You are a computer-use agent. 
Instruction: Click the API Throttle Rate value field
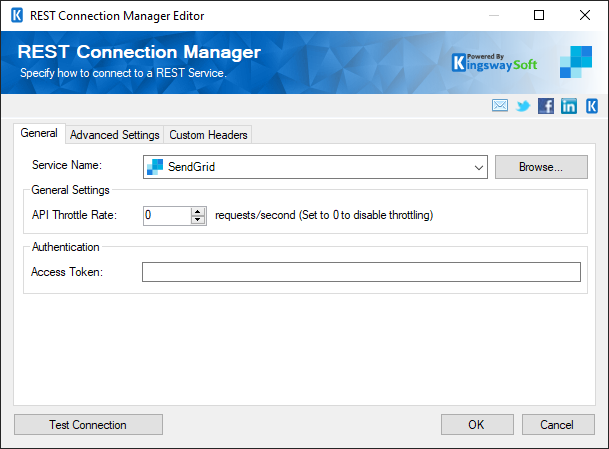pos(167,216)
